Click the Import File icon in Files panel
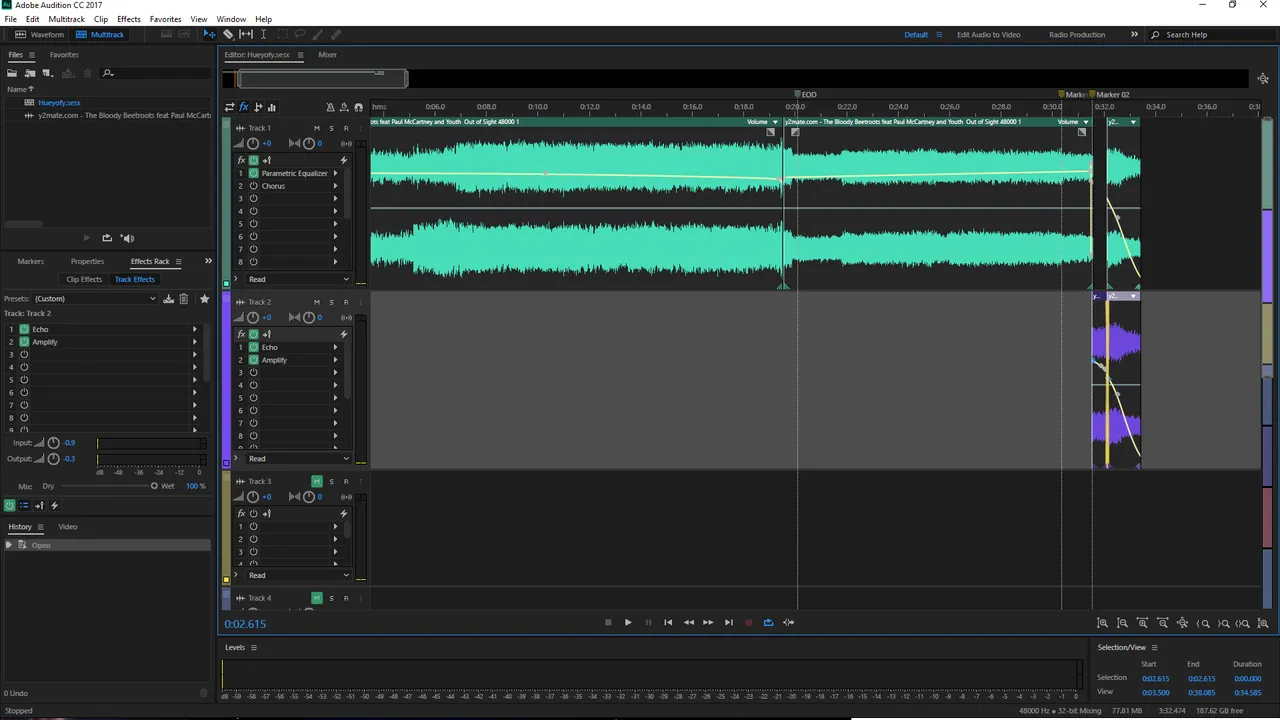Image resolution: width=1280 pixels, height=720 pixels. pyautogui.click(x=30, y=73)
